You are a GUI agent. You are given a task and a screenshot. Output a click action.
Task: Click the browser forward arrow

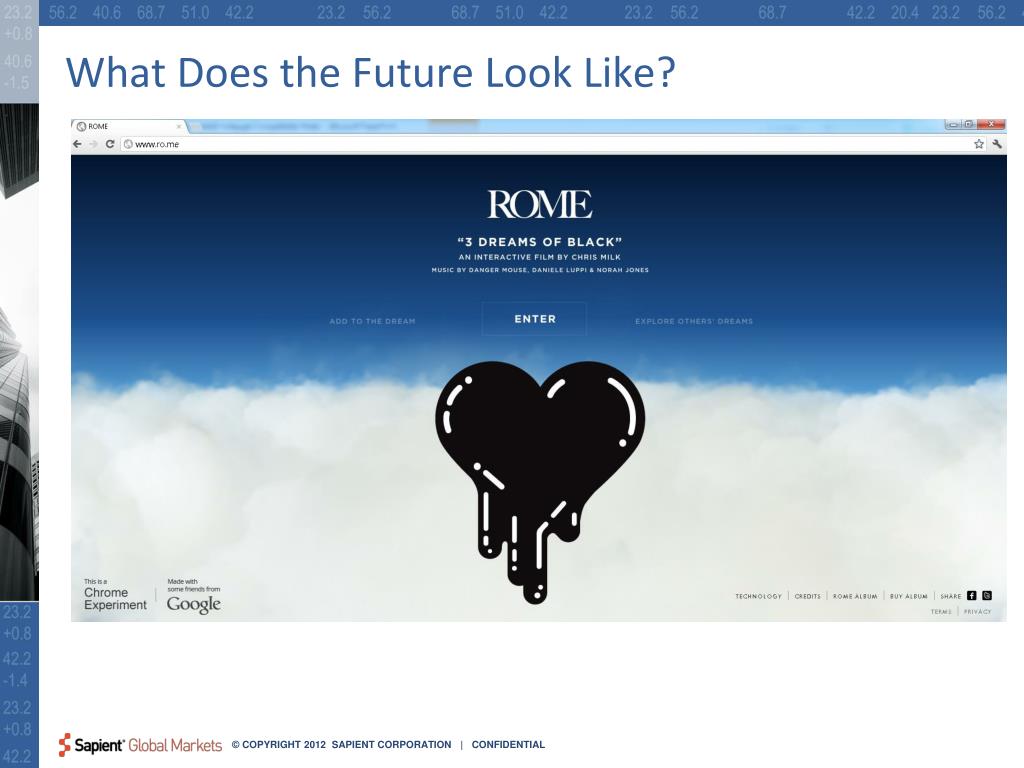pos(93,144)
